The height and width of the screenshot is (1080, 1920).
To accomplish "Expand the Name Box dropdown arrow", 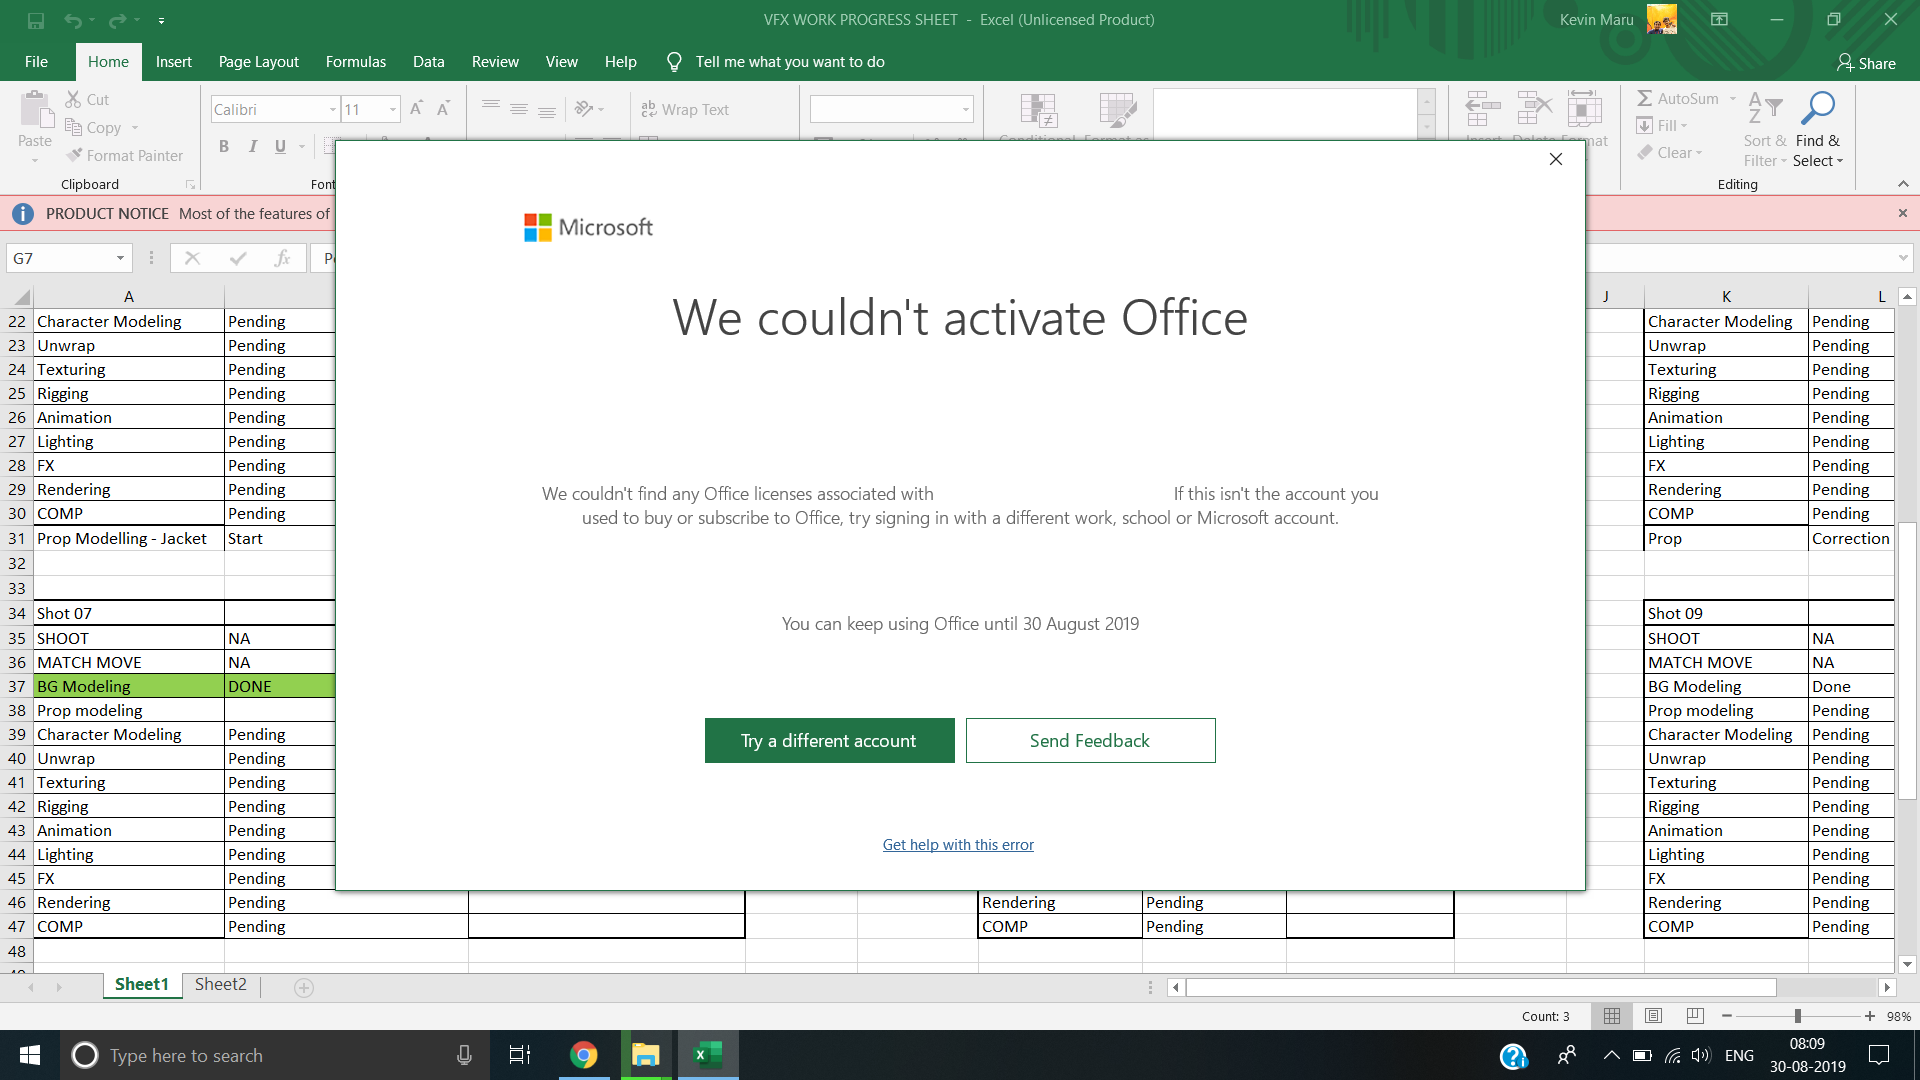I will pos(120,258).
